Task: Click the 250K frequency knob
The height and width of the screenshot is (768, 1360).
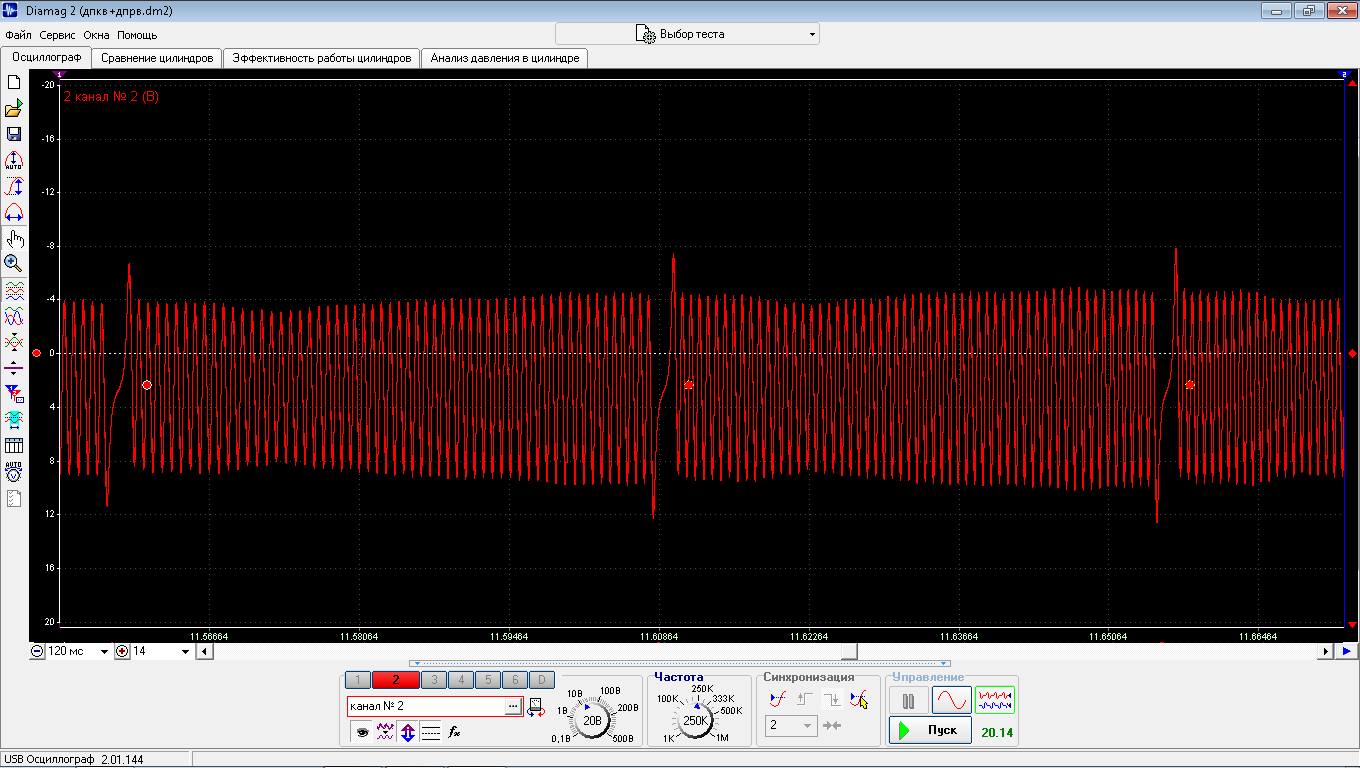Action: (x=696, y=720)
